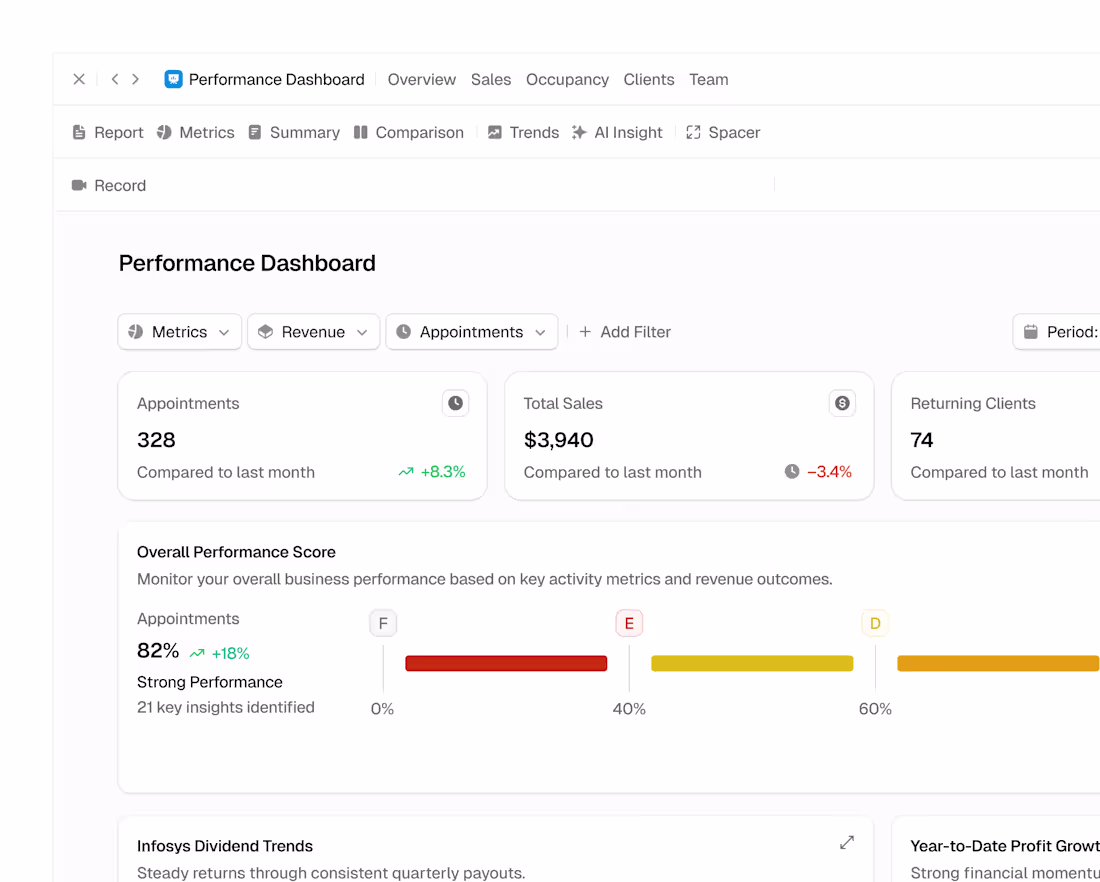The image size is (1100, 882).
Task: Click the Revenue filter chevron arrow
Action: coord(362,333)
